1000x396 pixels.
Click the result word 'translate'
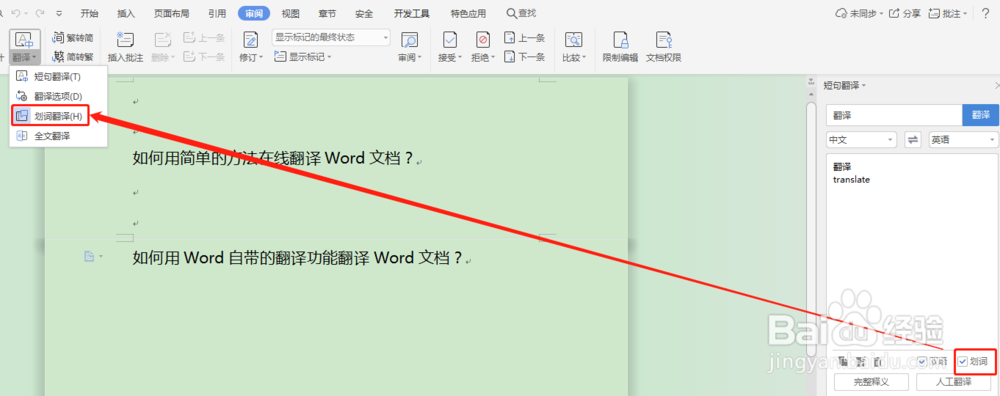click(x=851, y=180)
